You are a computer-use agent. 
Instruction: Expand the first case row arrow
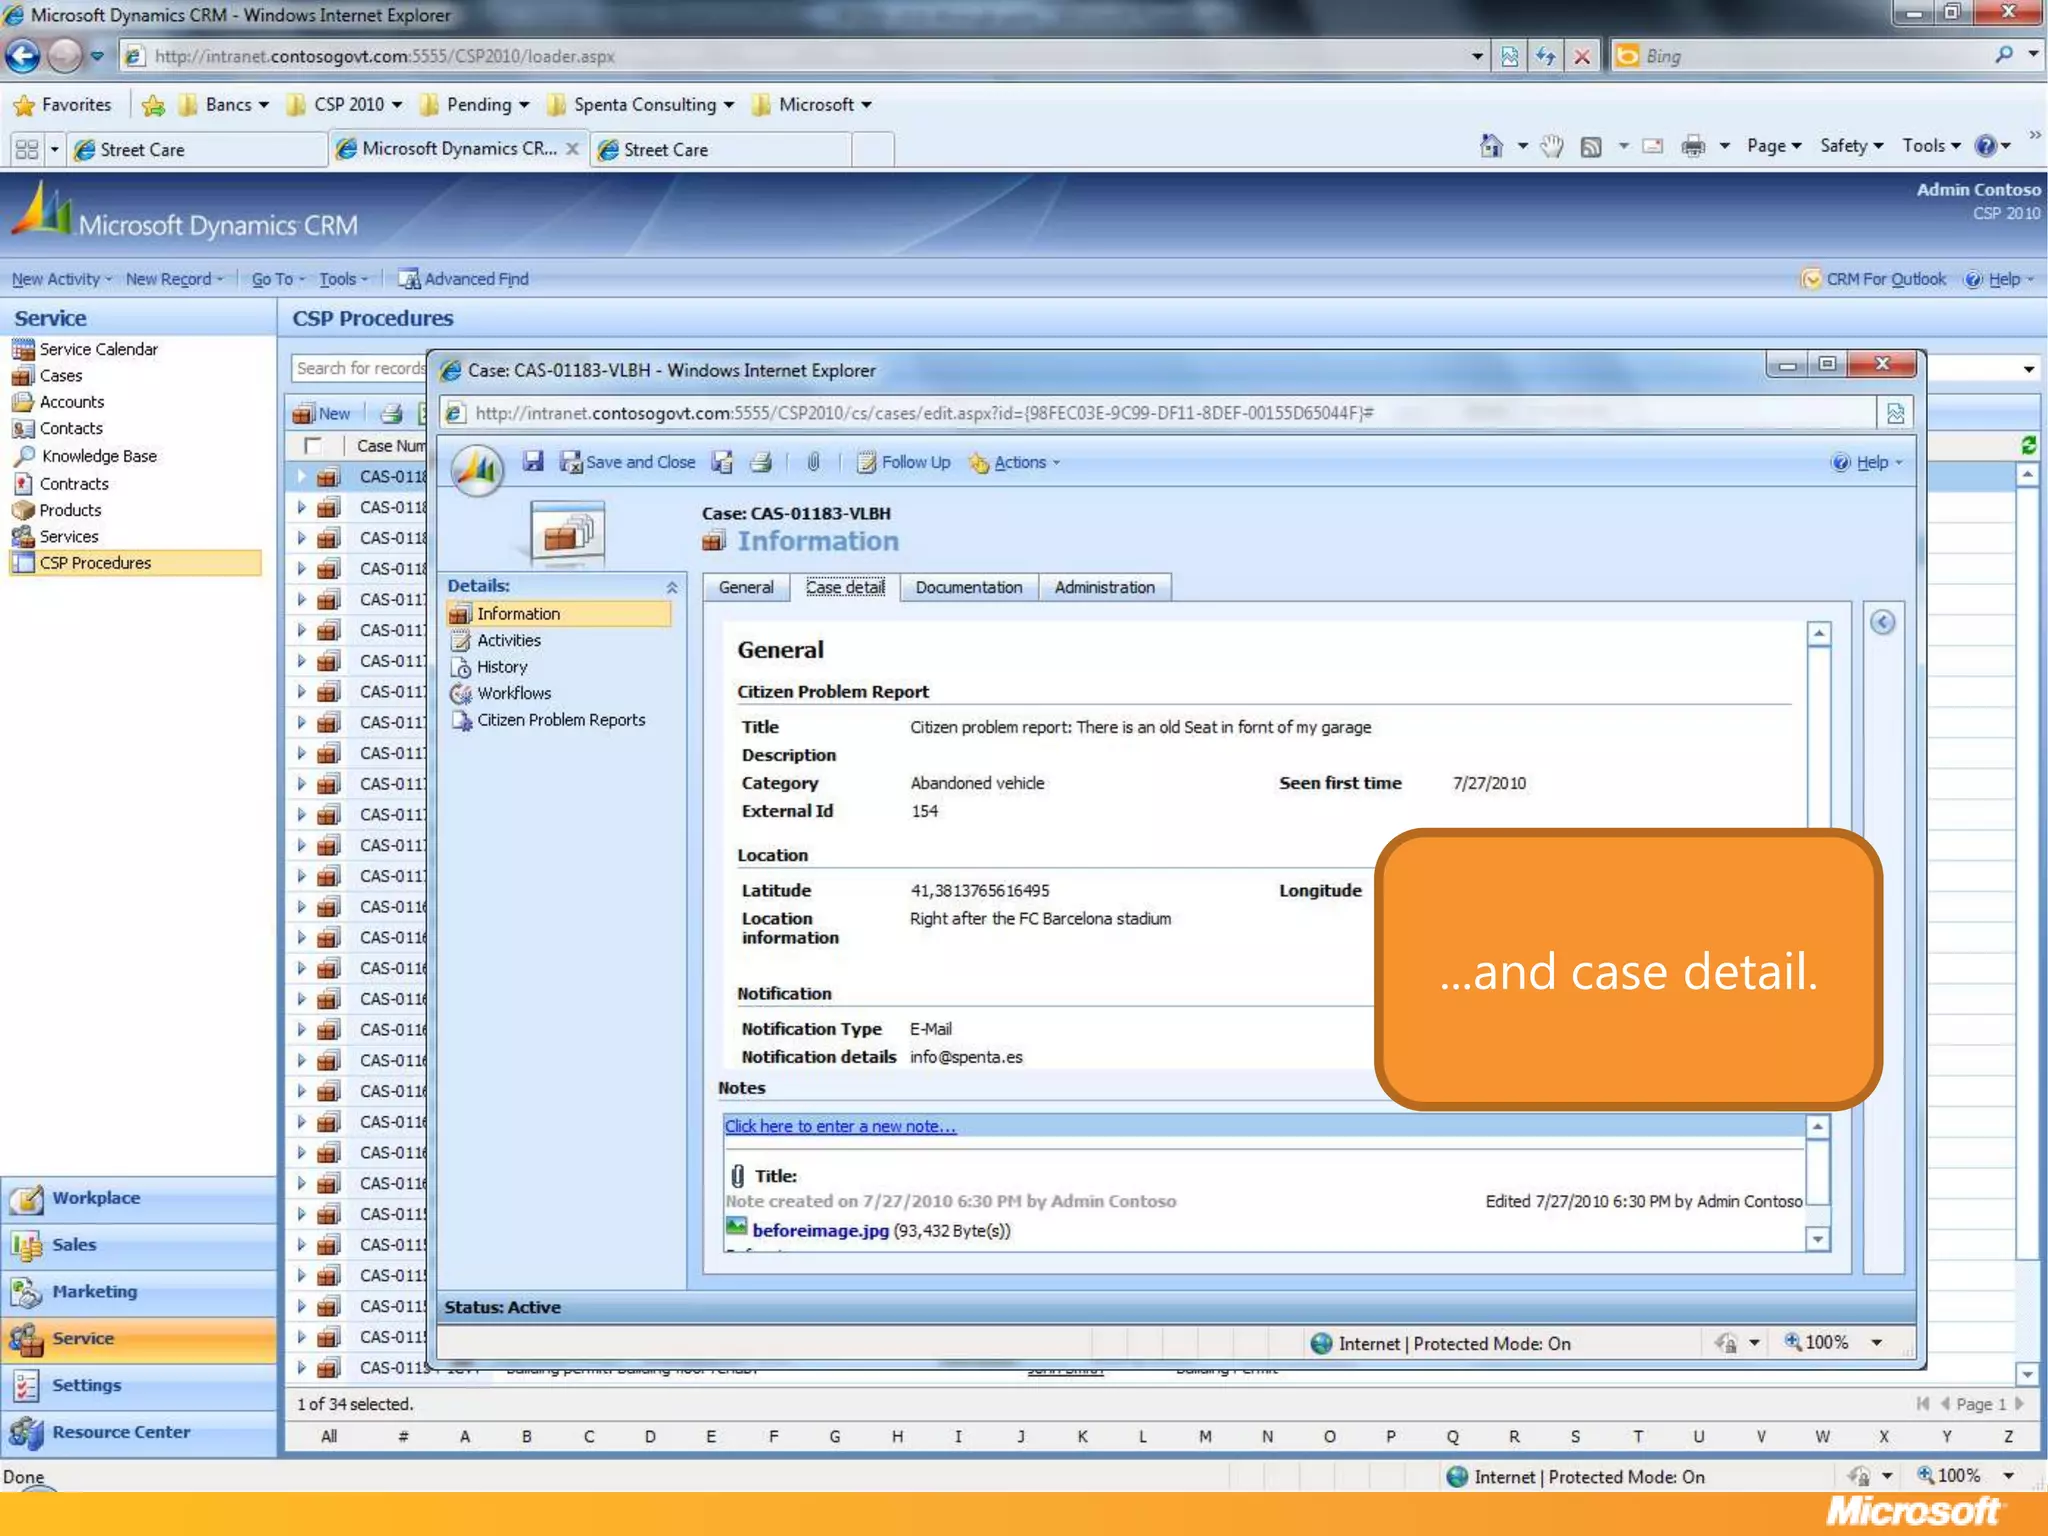301,476
